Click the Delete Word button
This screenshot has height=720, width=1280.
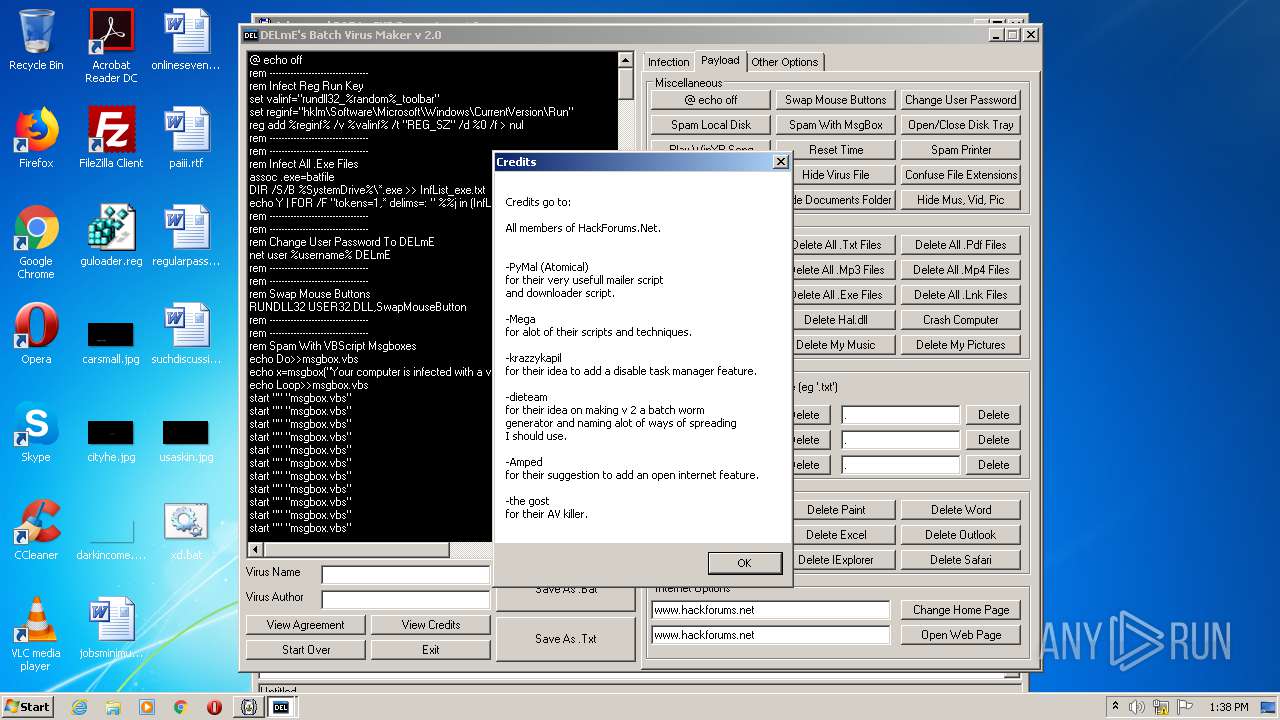click(x=961, y=510)
